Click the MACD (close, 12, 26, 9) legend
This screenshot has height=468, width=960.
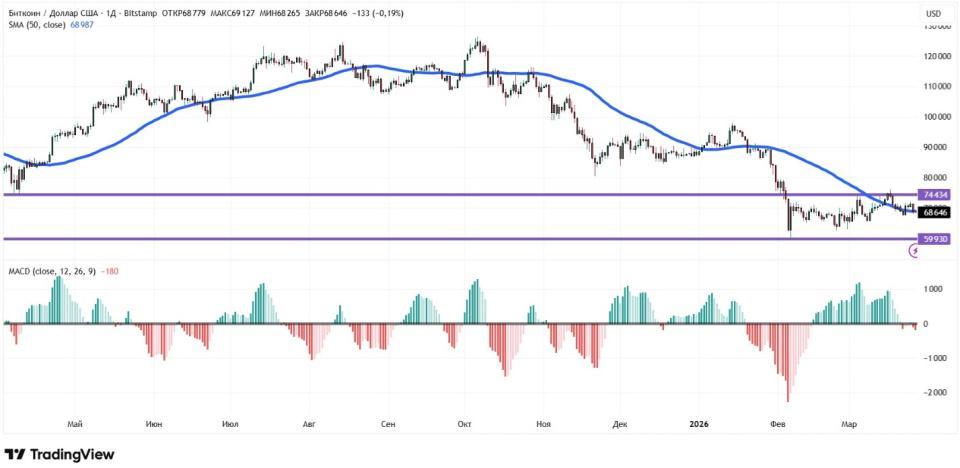click(x=50, y=271)
